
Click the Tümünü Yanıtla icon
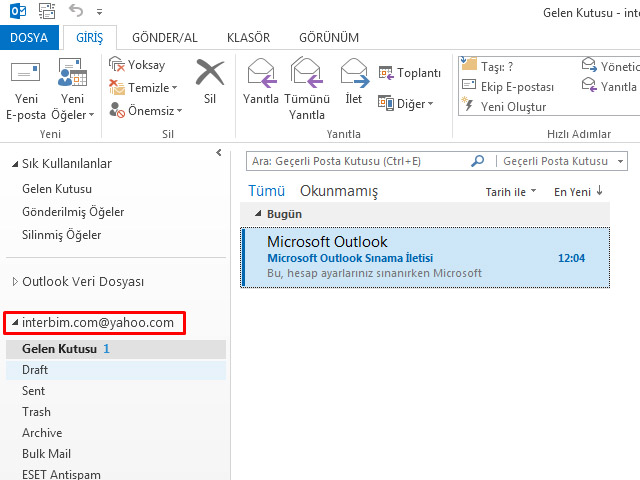pyautogui.click(x=307, y=75)
